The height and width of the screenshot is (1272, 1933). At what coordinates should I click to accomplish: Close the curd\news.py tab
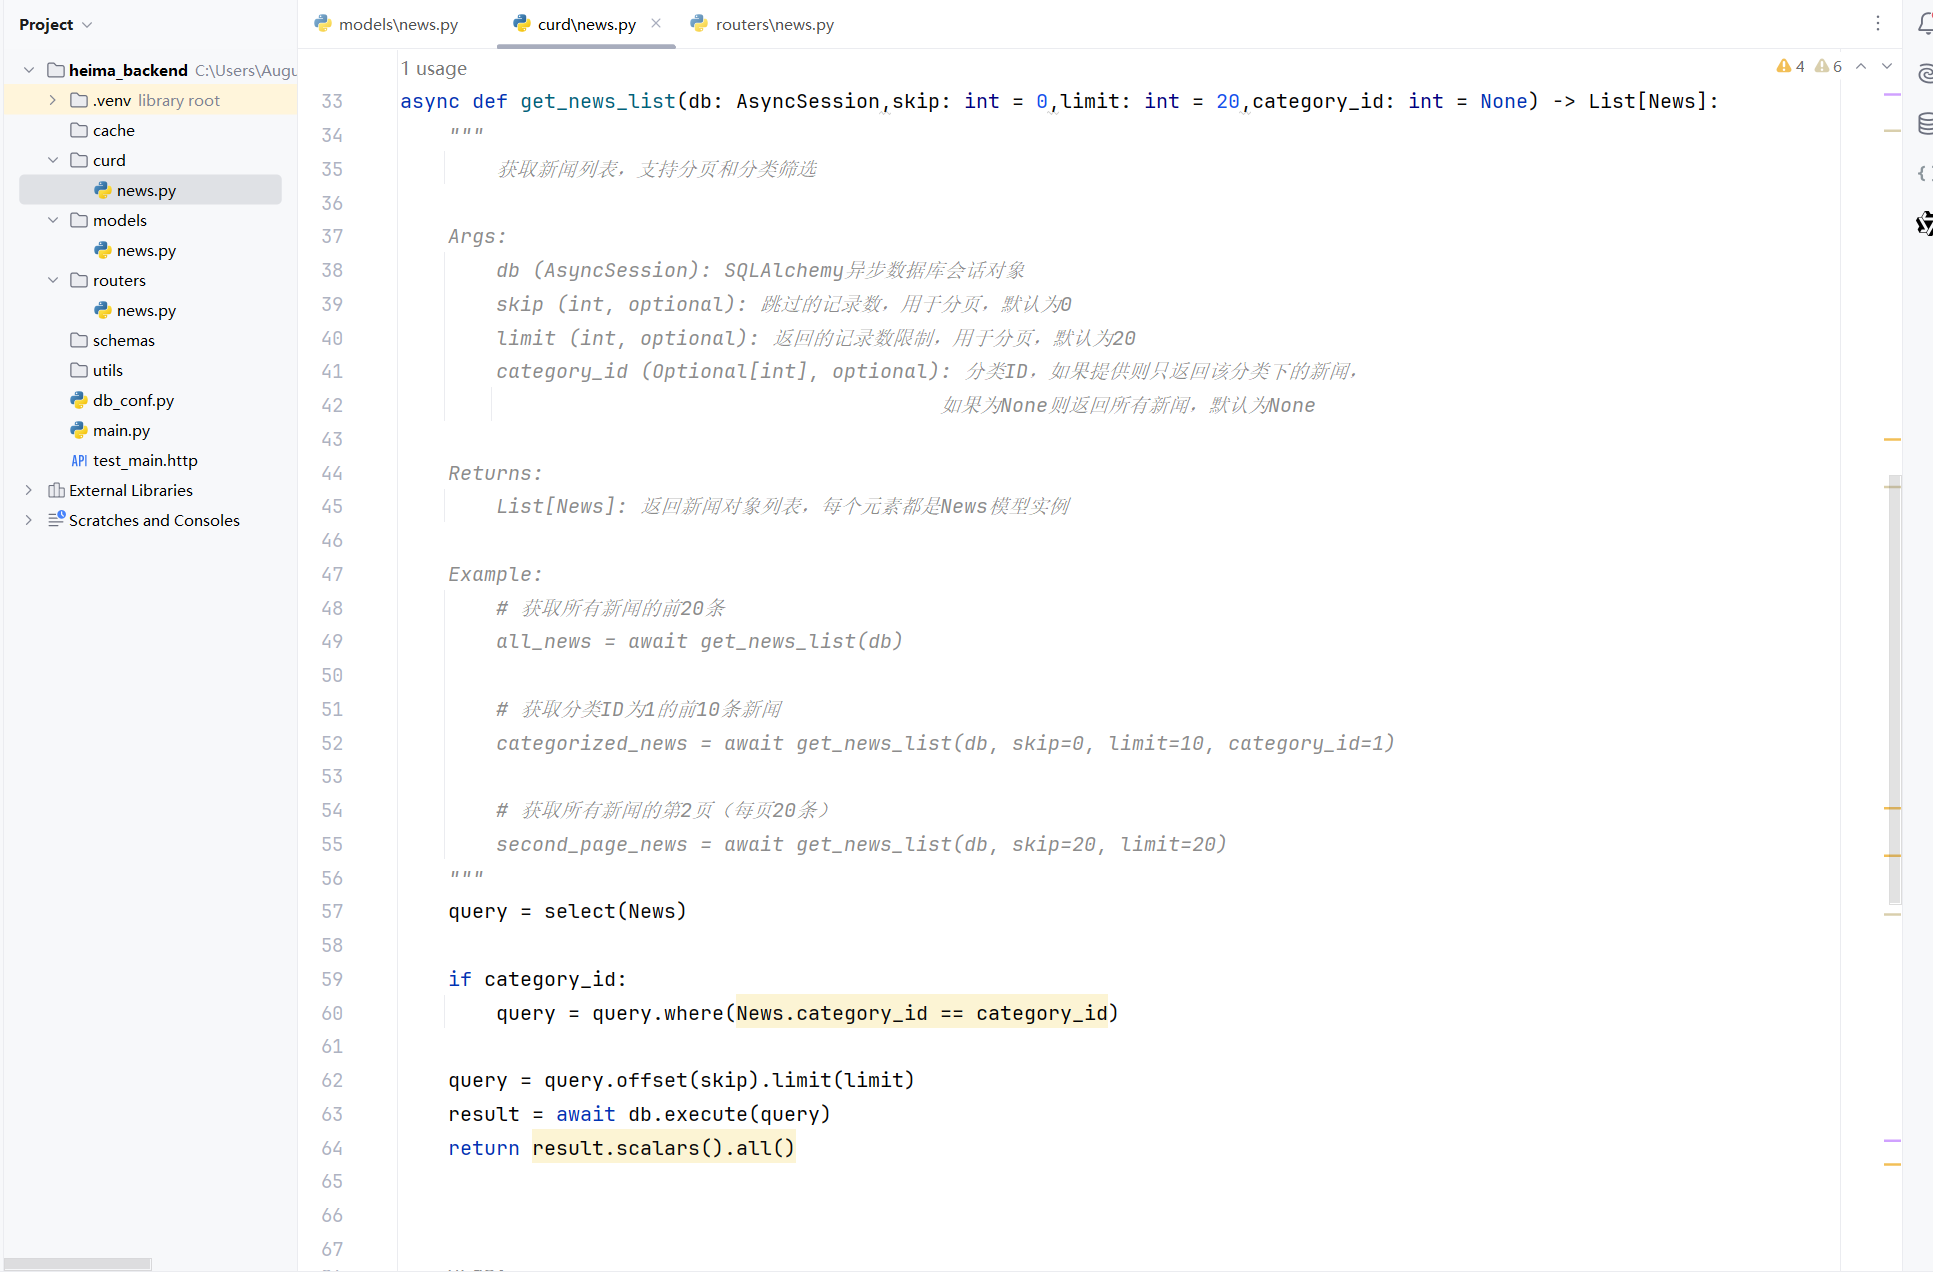655,21
